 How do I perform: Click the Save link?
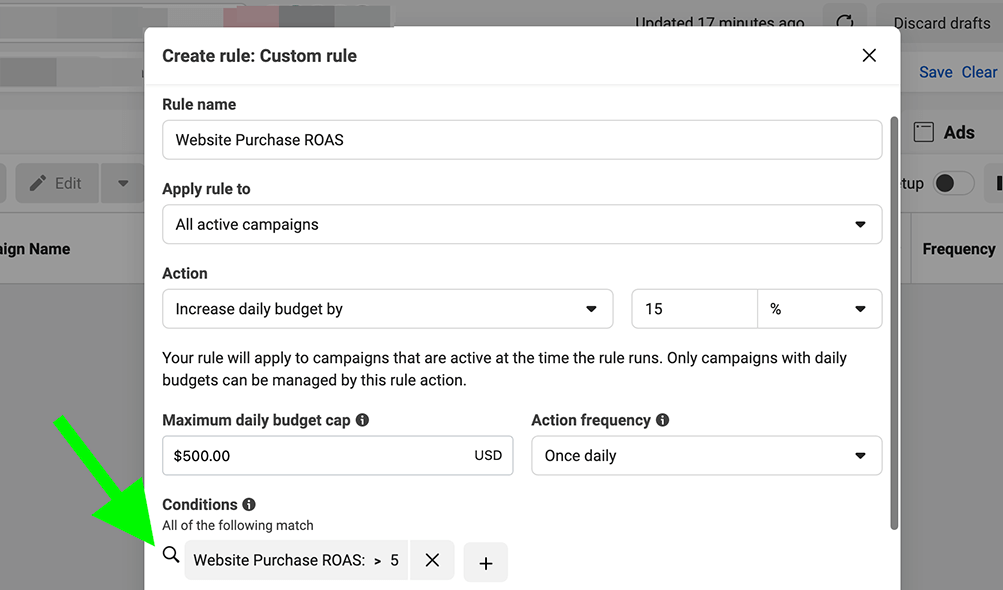[x=936, y=72]
